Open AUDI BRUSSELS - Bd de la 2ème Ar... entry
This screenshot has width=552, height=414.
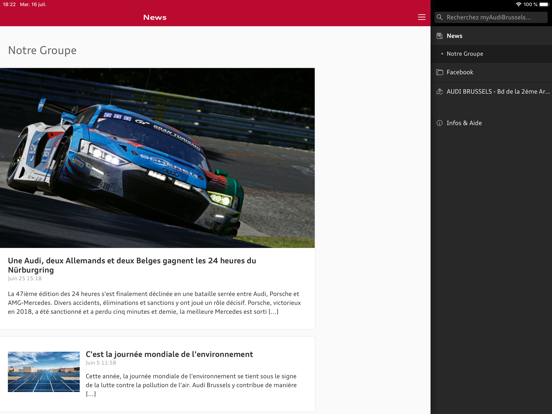[x=491, y=92]
